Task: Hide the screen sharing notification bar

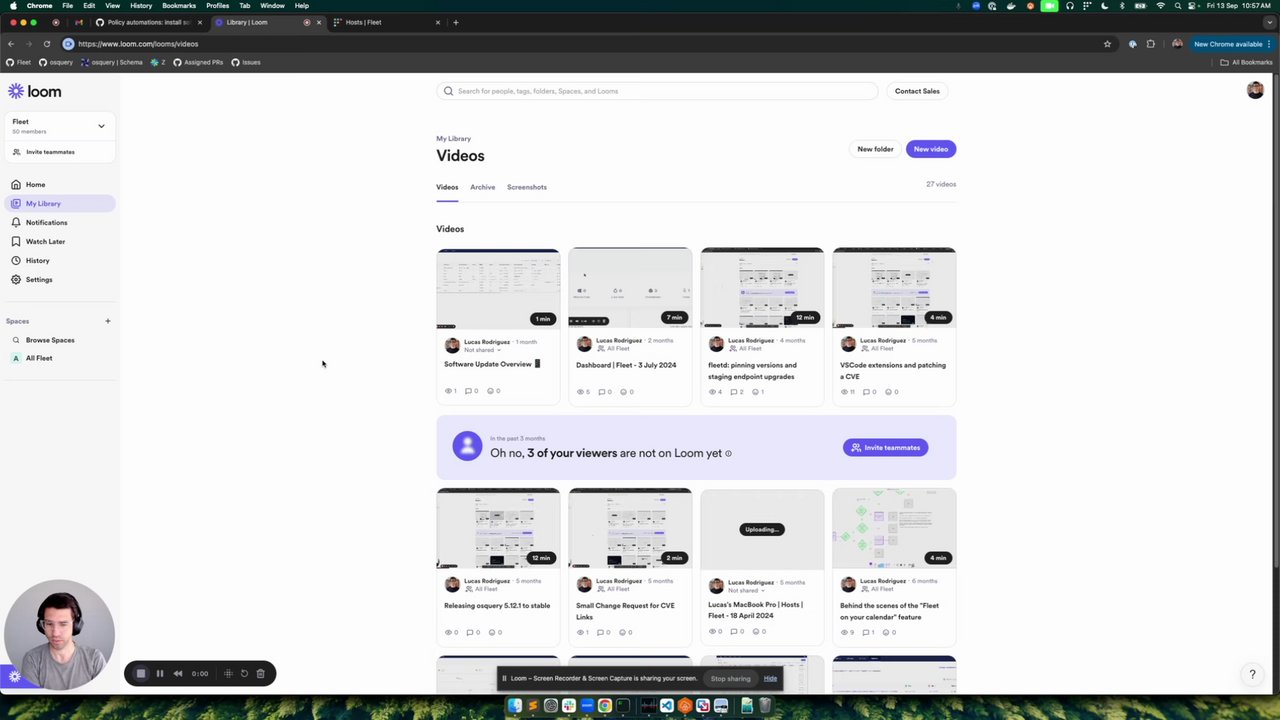Action: pyautogui.click(x=770, y=679)
